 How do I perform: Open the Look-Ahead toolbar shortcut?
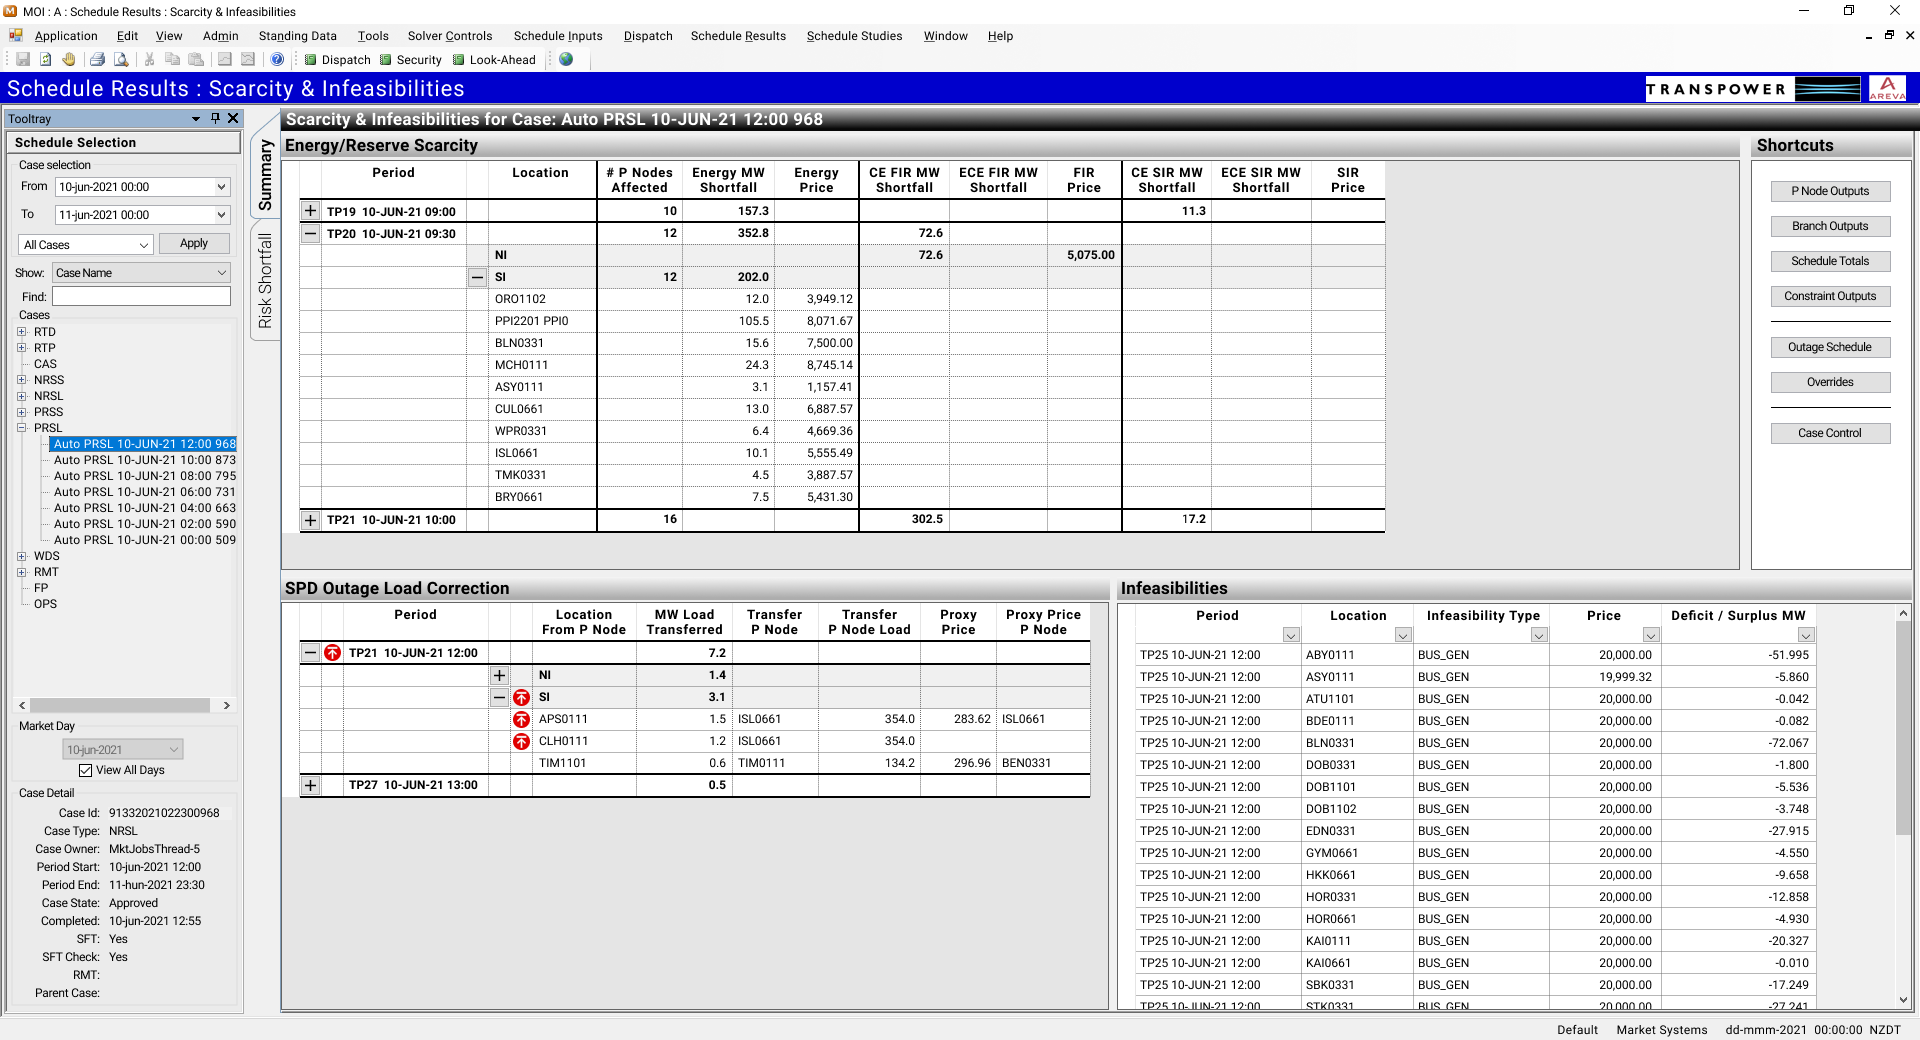click(495, 60)
